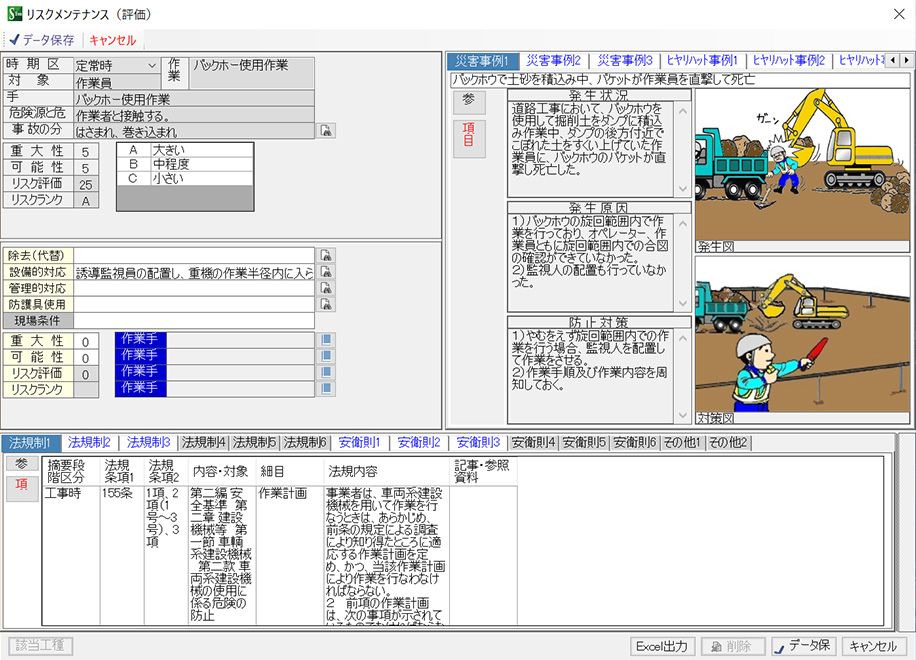Click the red キャンセル toolbar item

coord(112,40)
